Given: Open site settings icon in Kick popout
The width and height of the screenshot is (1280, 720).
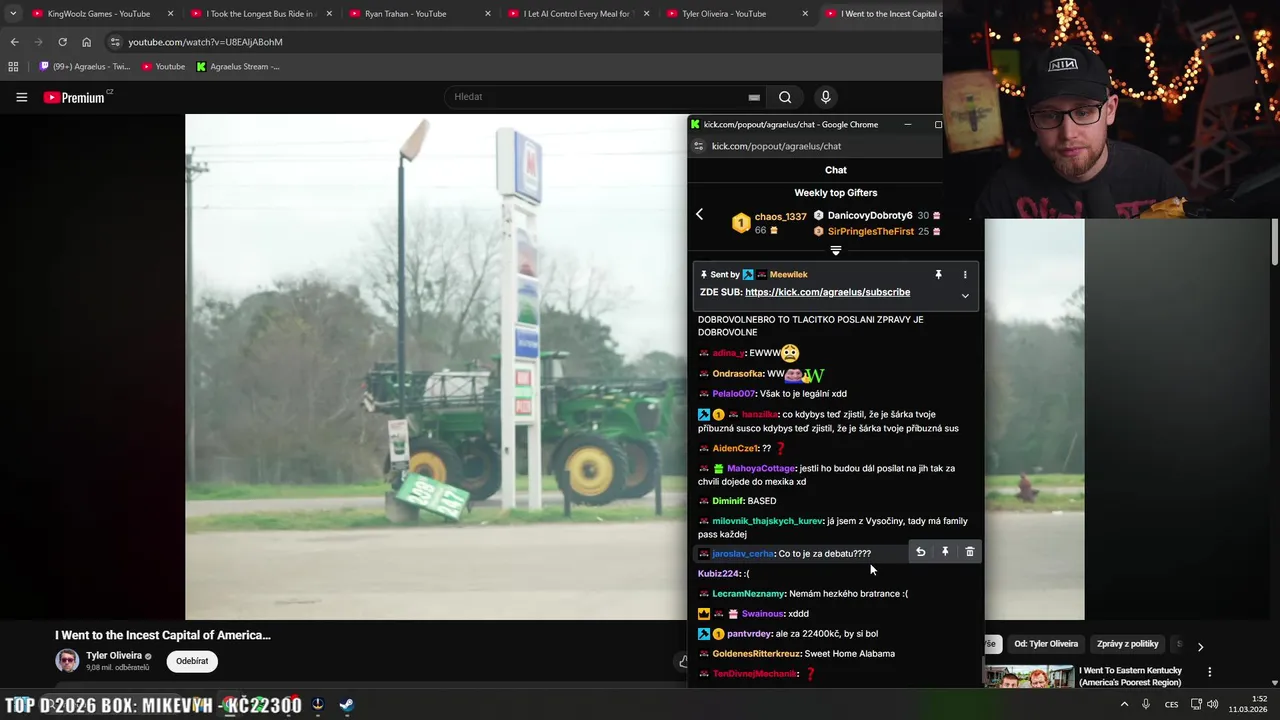Looking at the screenshot, I should 699,146.
